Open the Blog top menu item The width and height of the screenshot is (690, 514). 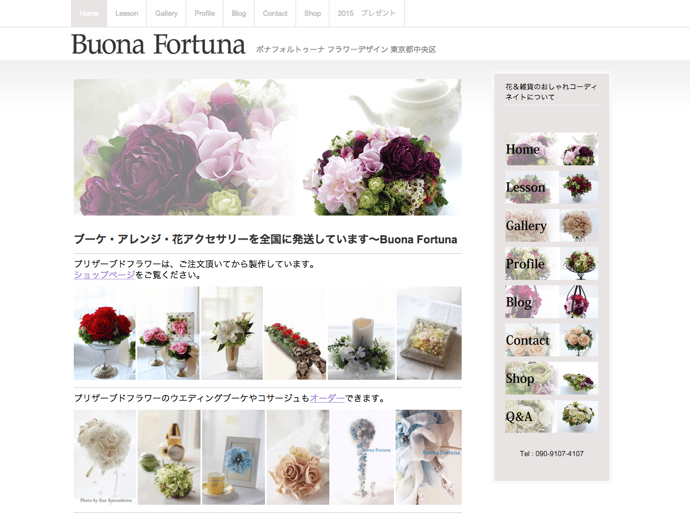tap(239, 13)
